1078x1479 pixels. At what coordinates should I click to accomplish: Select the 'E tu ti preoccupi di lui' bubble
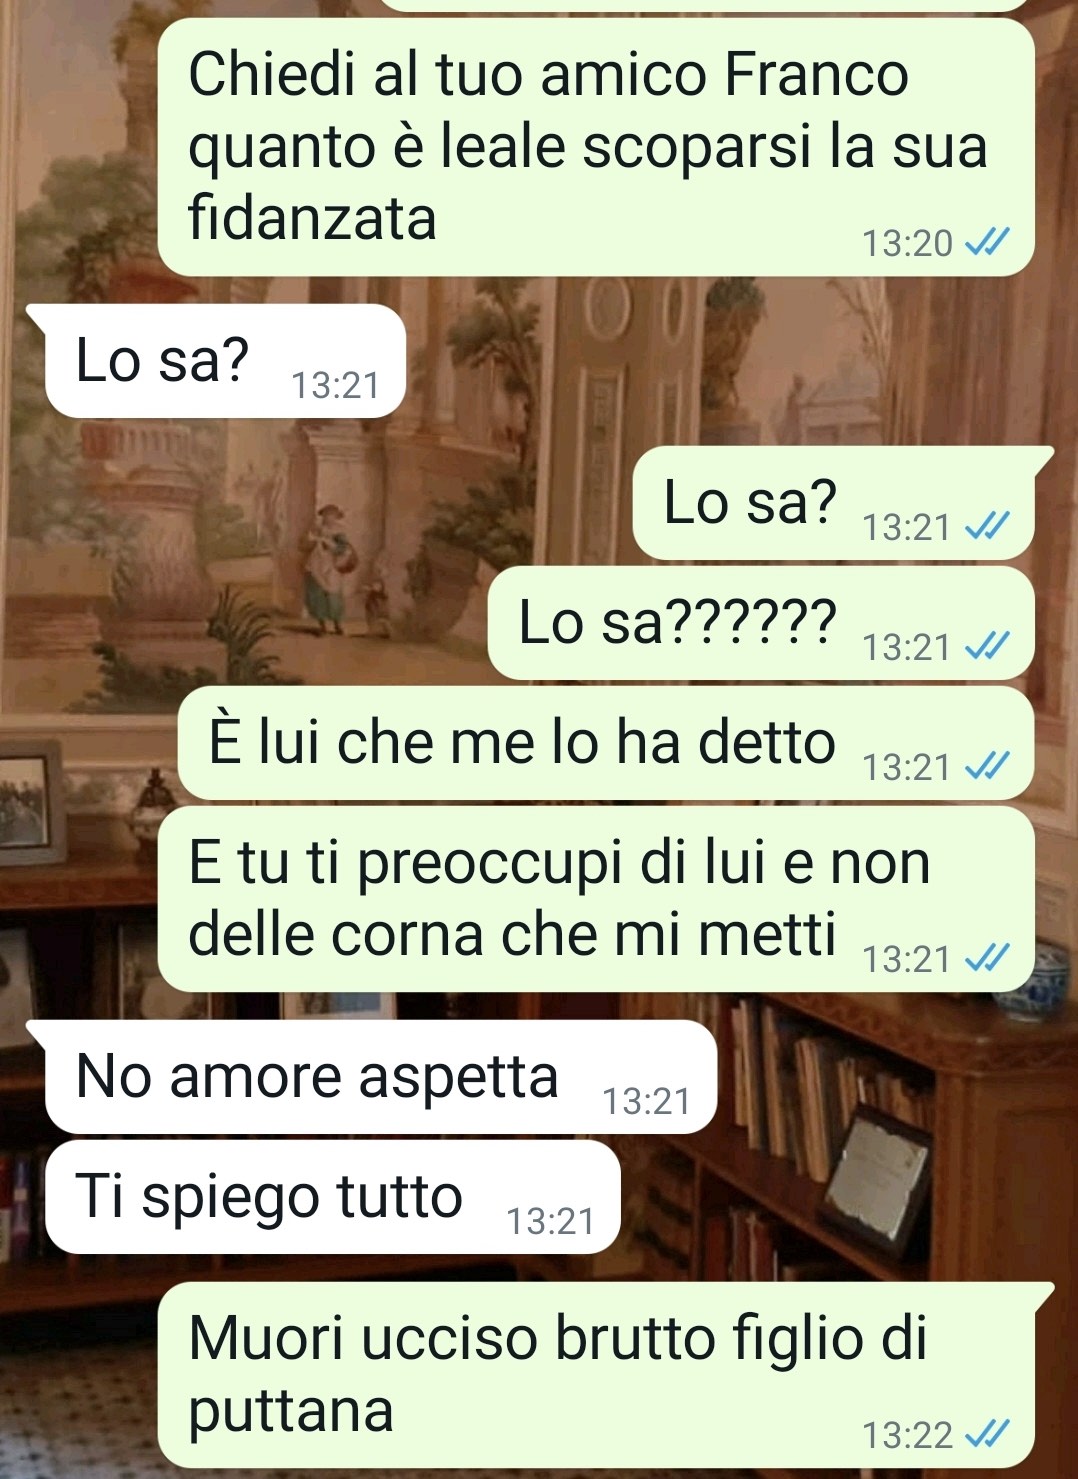coord(596,899)
